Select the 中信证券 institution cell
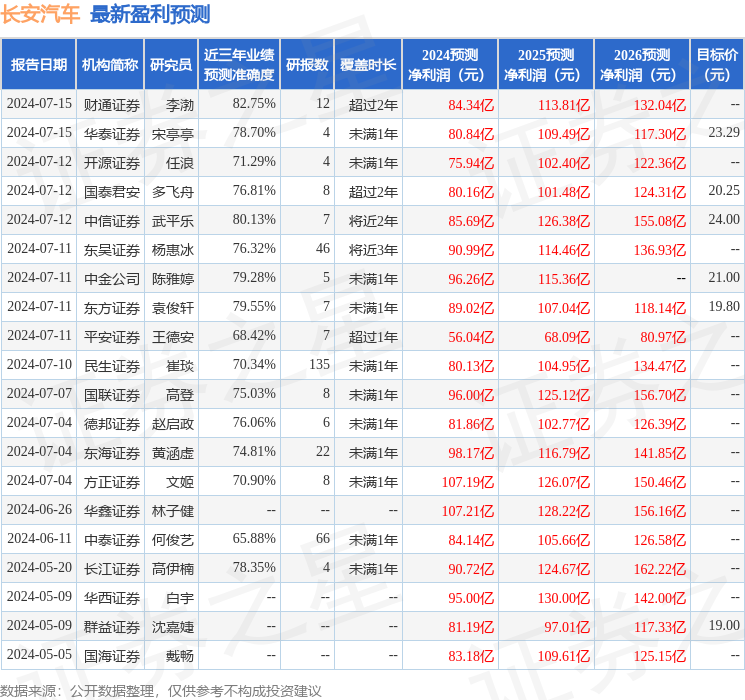This screenshot has width=745, height=700. 112,221
